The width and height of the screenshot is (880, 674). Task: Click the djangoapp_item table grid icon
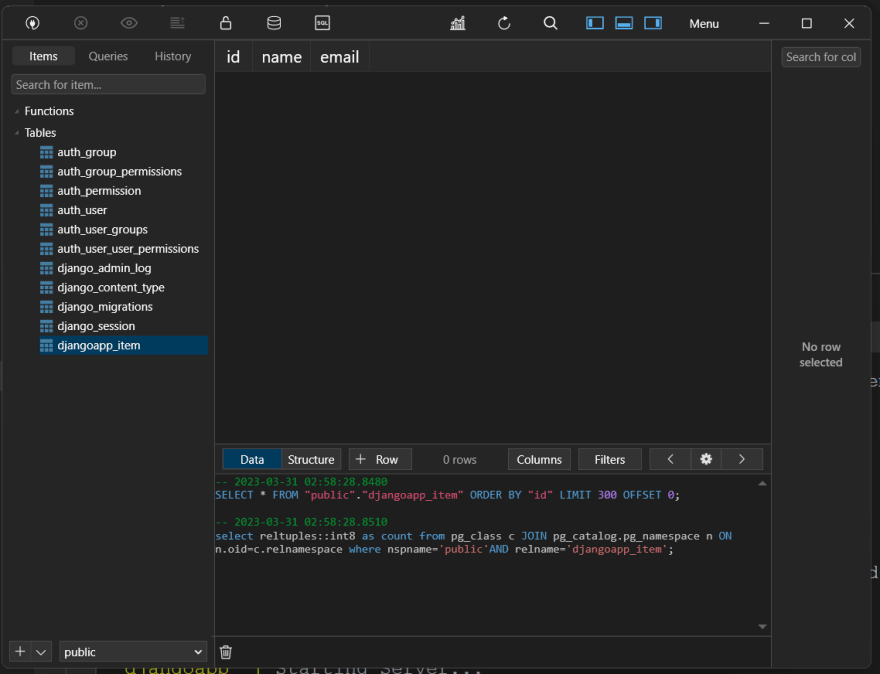47,346
